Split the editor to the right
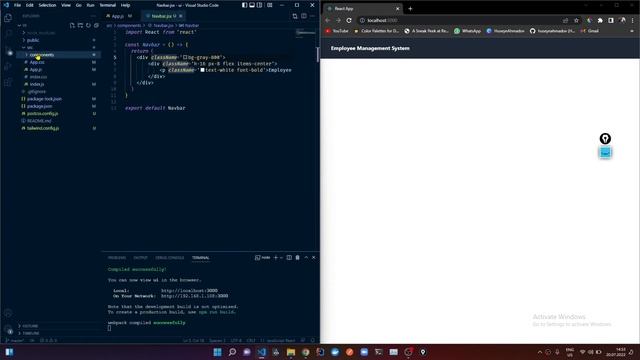640x360 pixels. pyautogui.click(x=304, y=16)
